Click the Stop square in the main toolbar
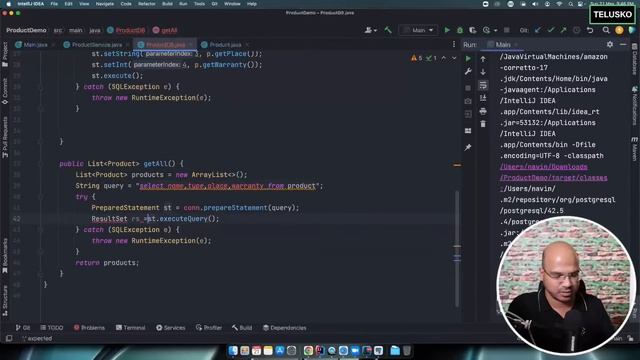 tap(507, 30)
